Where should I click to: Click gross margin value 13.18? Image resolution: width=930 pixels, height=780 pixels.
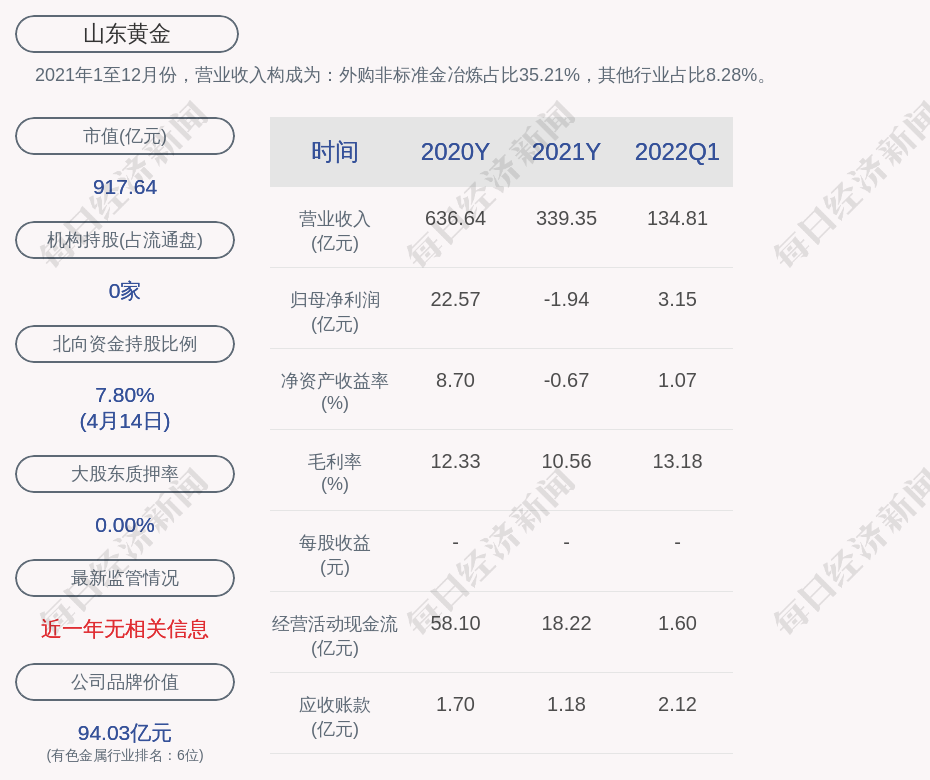677,461
